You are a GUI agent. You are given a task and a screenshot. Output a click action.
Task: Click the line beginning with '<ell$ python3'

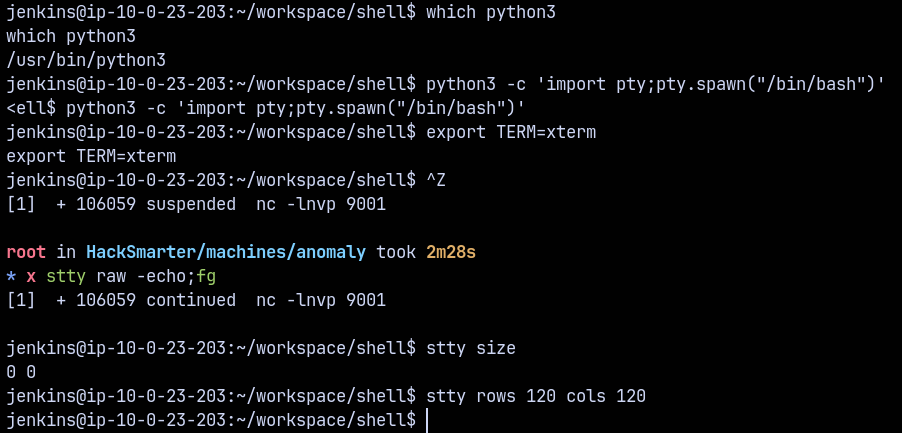pos(265,108)
